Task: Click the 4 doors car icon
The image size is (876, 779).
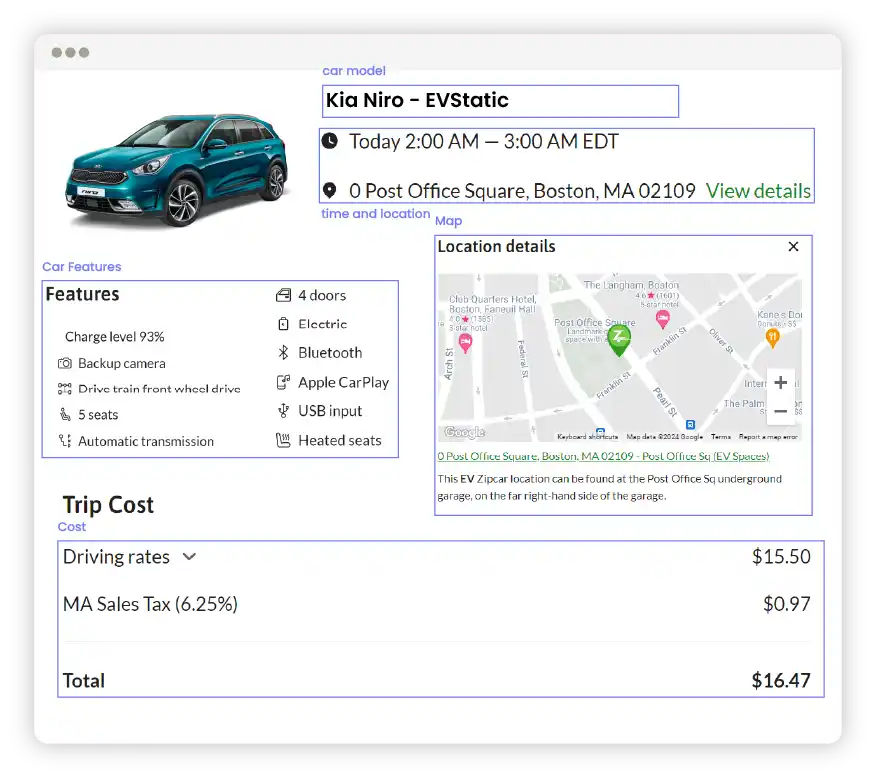Action: coord(284,295)
